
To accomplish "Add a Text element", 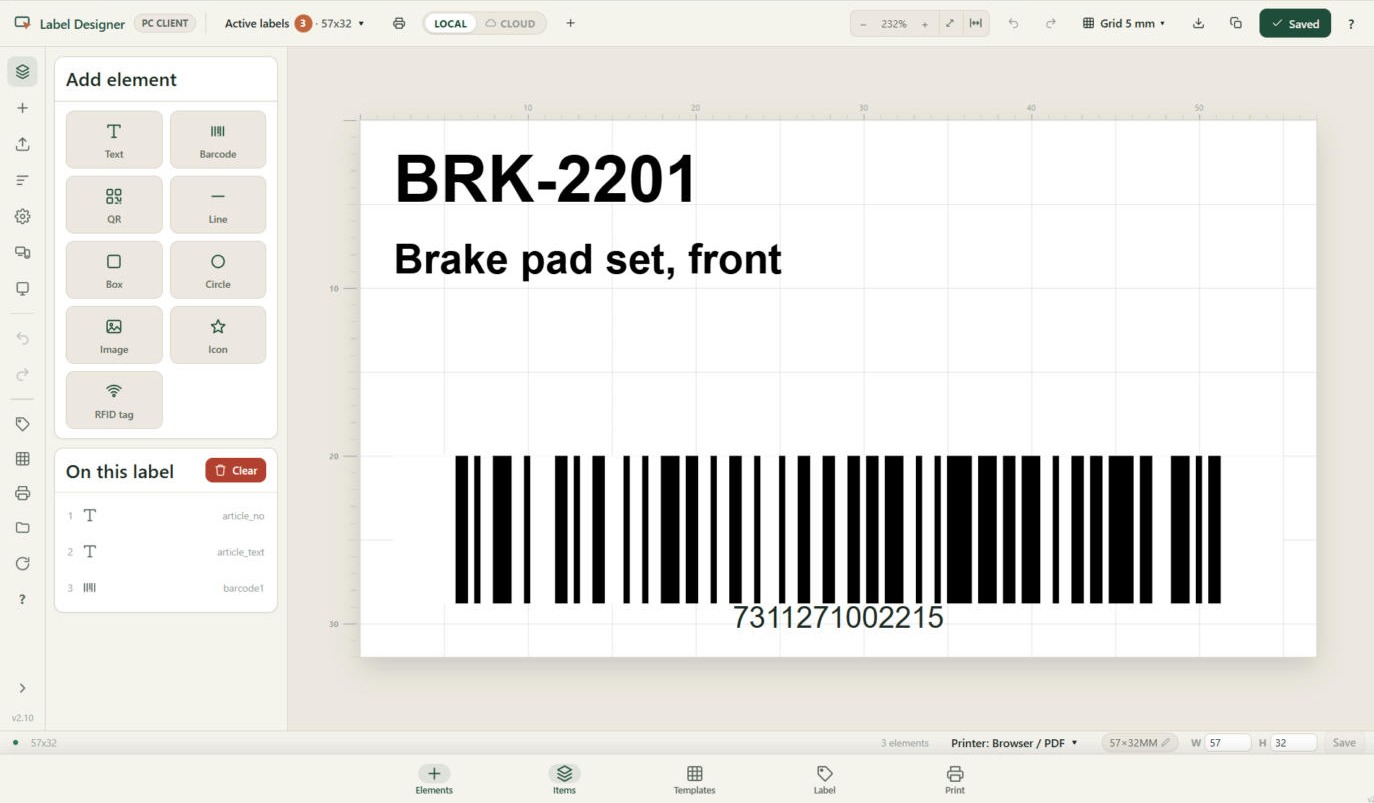I will [x=114, y=140].
